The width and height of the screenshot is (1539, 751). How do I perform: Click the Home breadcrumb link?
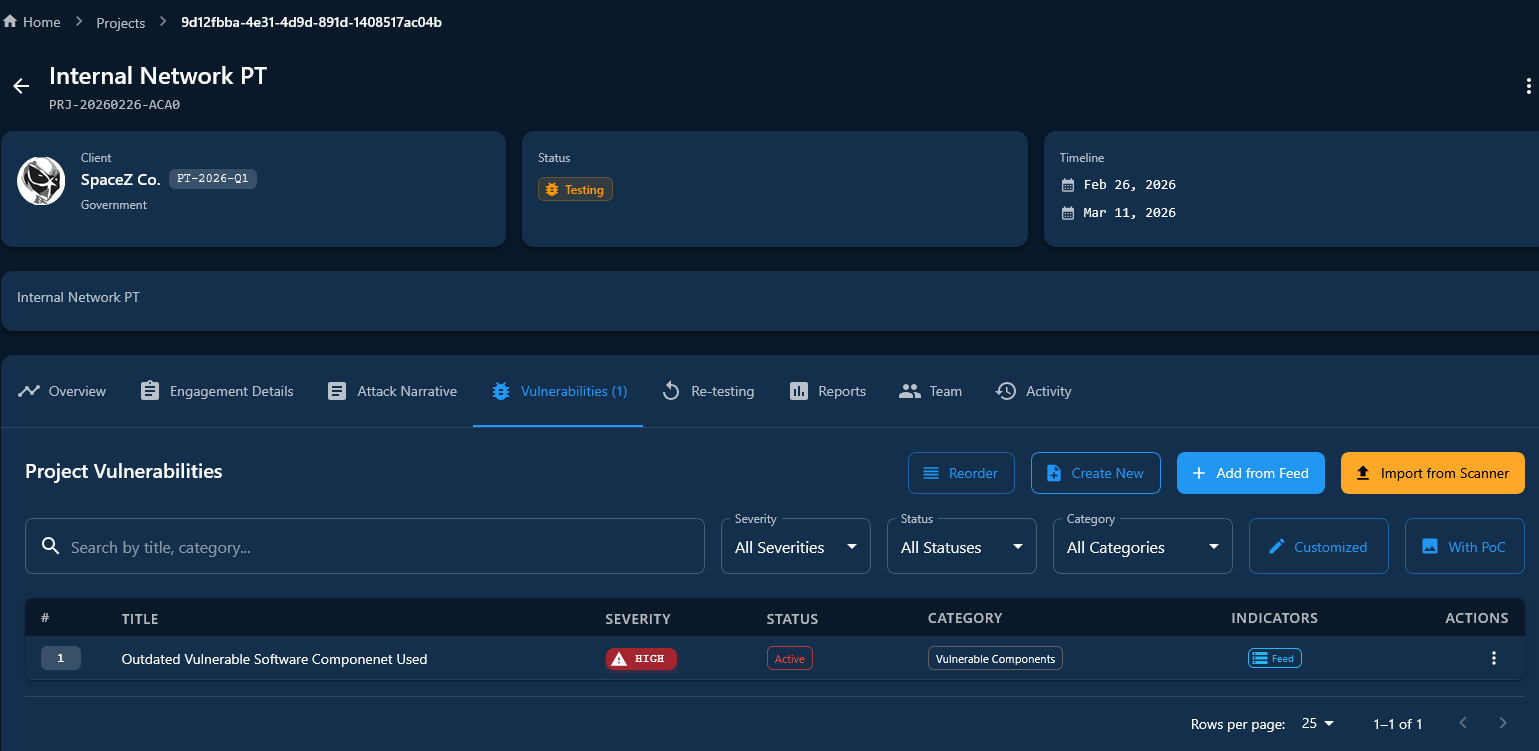[x=31, y=22]
